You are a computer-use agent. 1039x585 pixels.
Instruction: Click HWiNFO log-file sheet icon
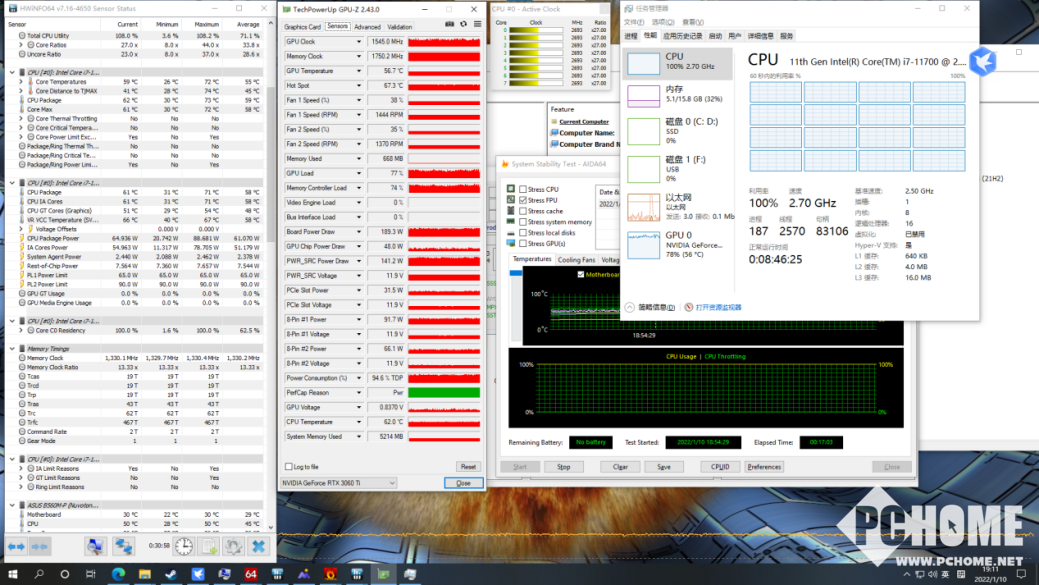[x=209, y=547]
